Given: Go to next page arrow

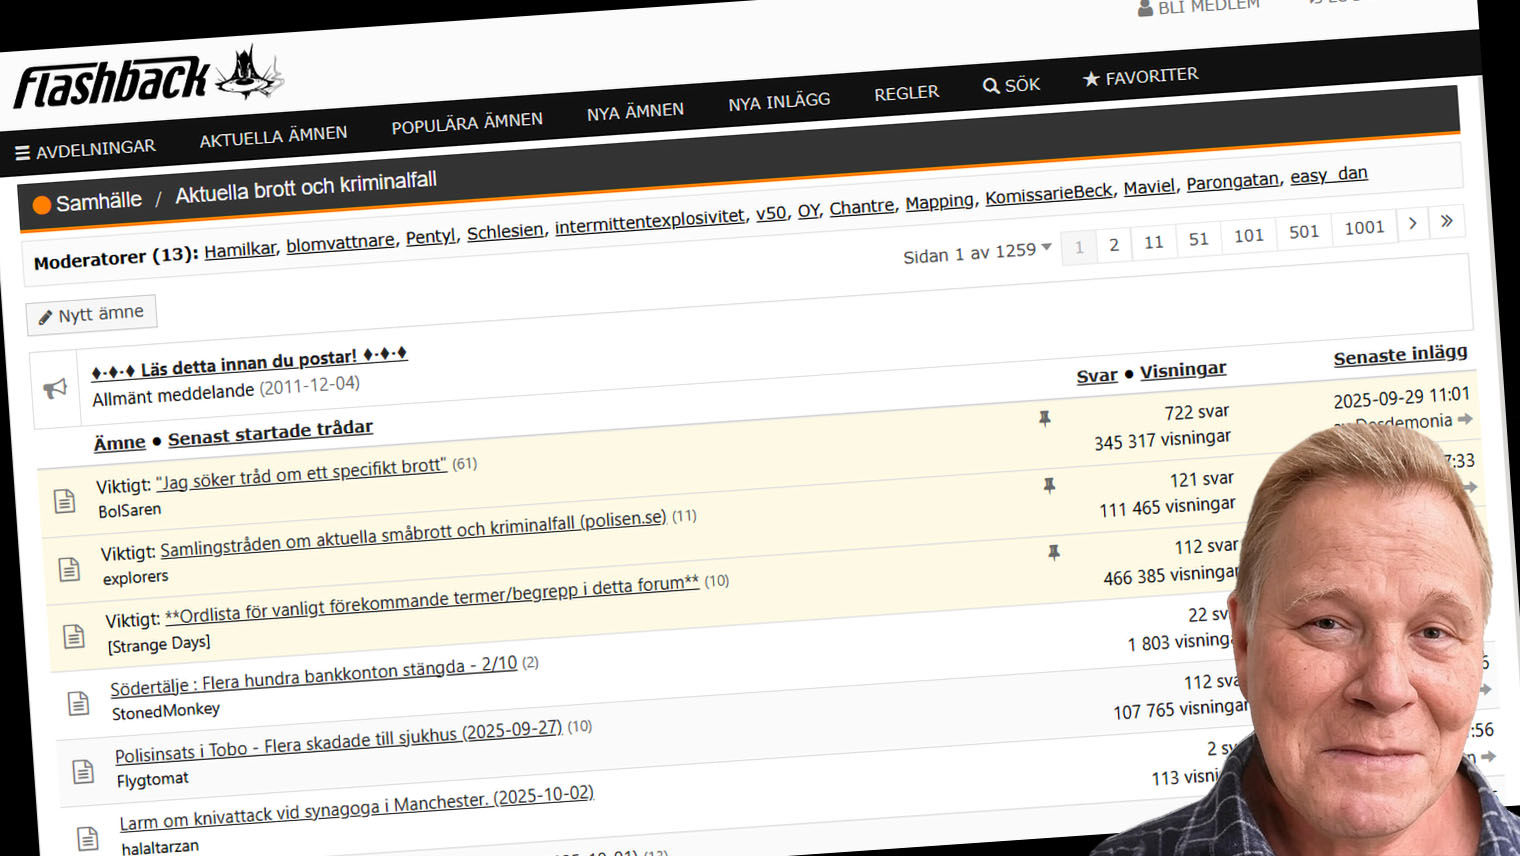Looking at the screenshot, I should point(1412,224).
